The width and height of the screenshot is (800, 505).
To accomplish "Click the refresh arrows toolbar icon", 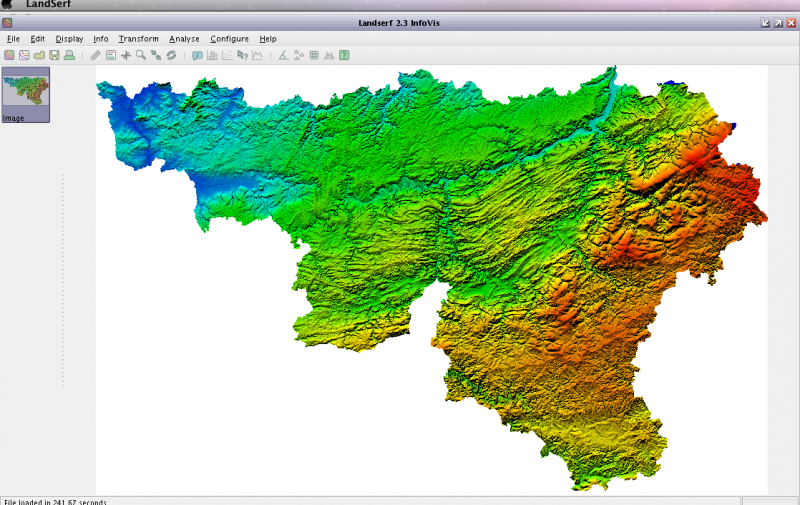I will tap(171, 55).
